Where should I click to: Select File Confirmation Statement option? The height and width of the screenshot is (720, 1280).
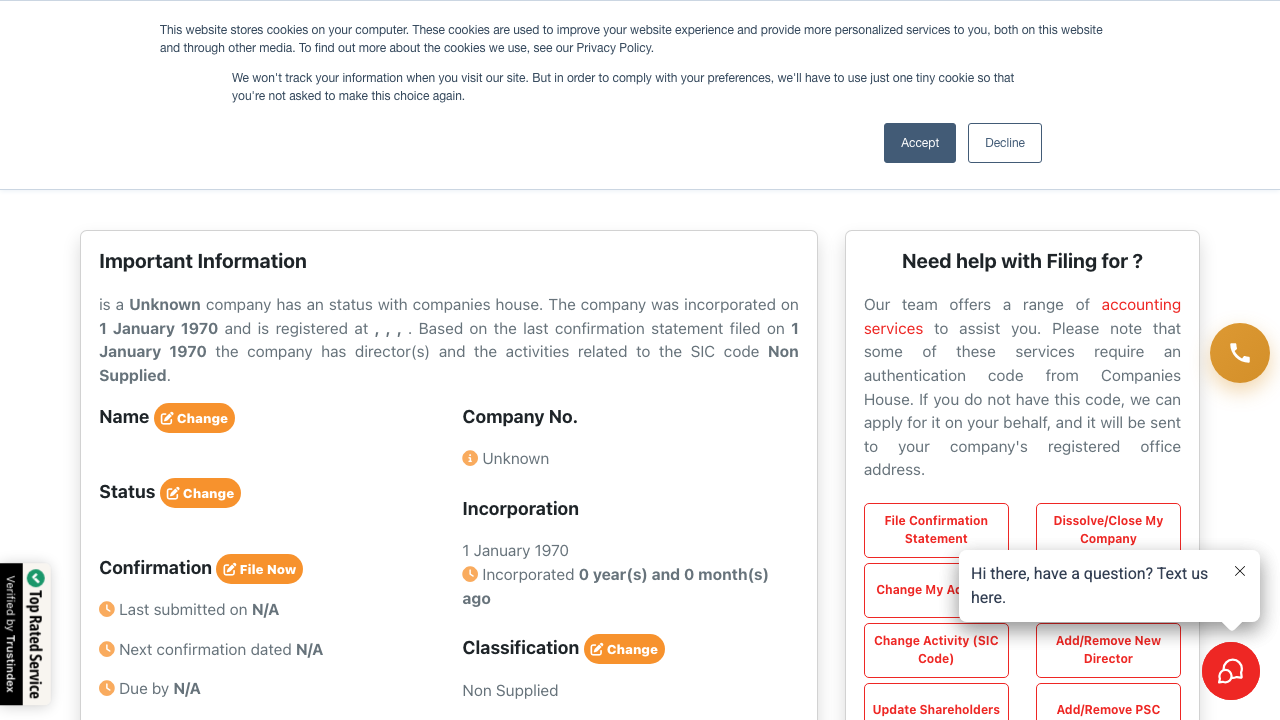(936, 530)
